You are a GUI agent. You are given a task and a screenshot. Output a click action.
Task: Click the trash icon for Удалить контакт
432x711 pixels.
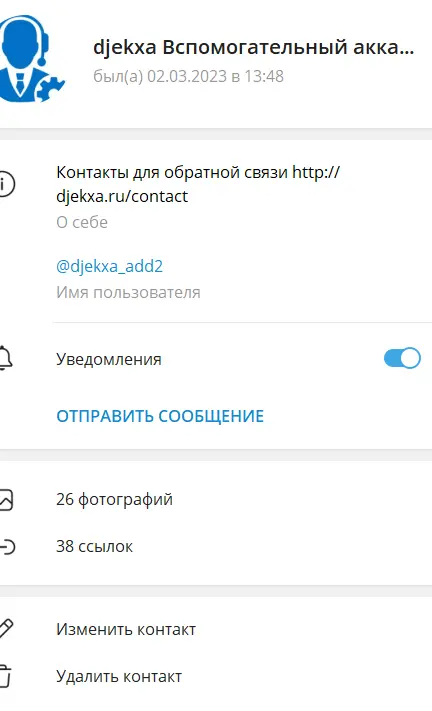pyautogui.click(x=5, y=676)
